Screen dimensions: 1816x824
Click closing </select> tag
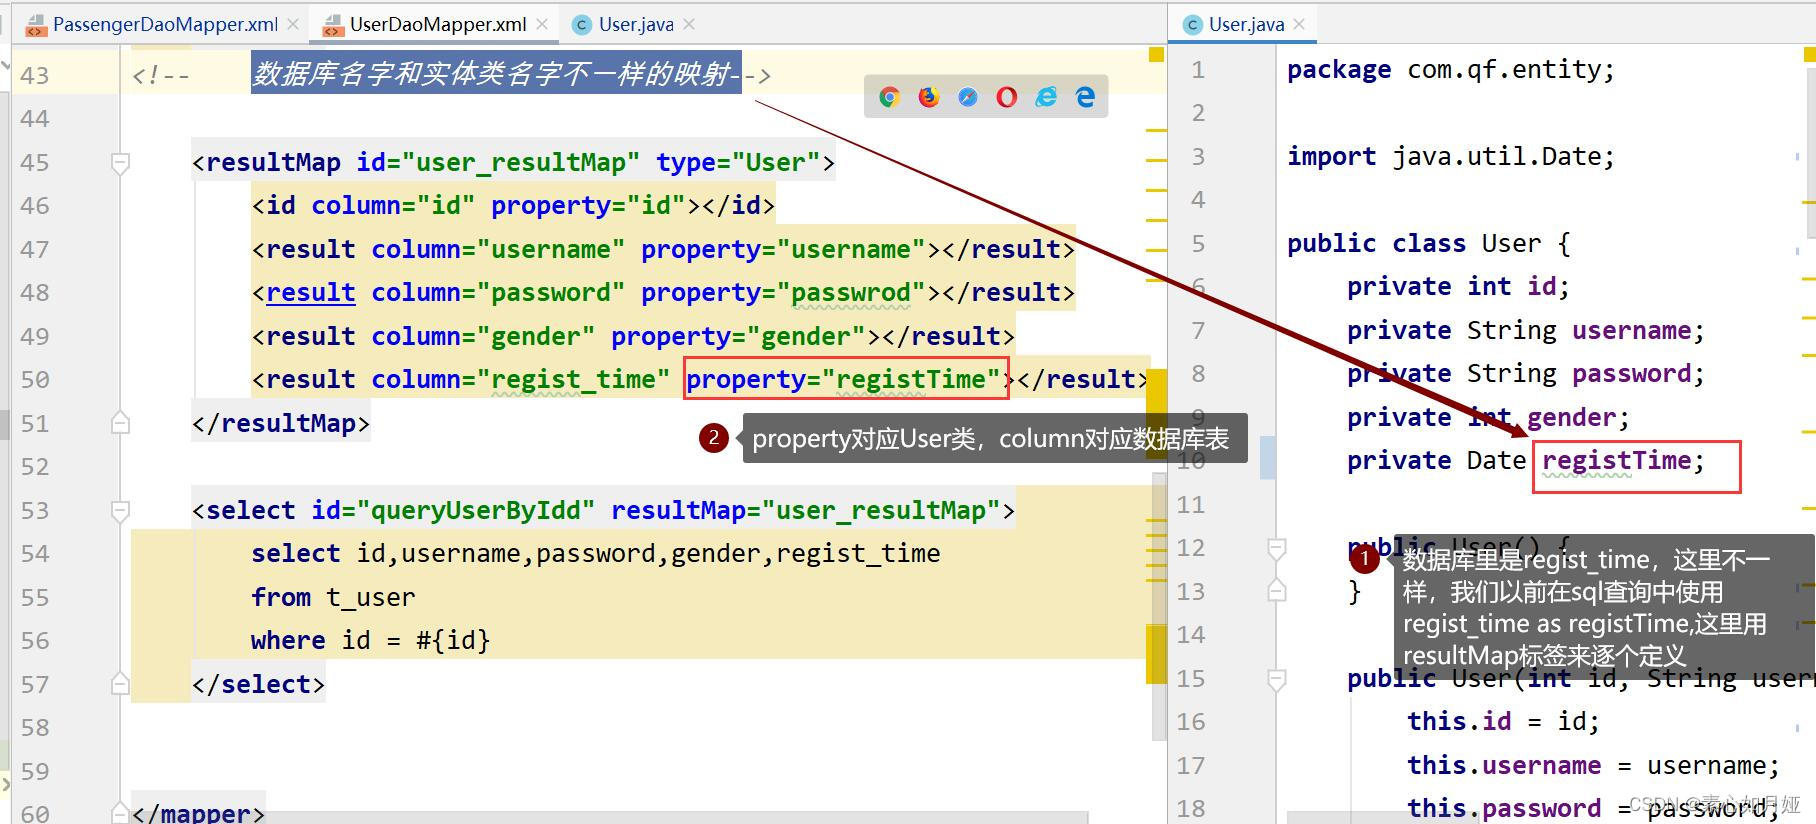(258, 684)
